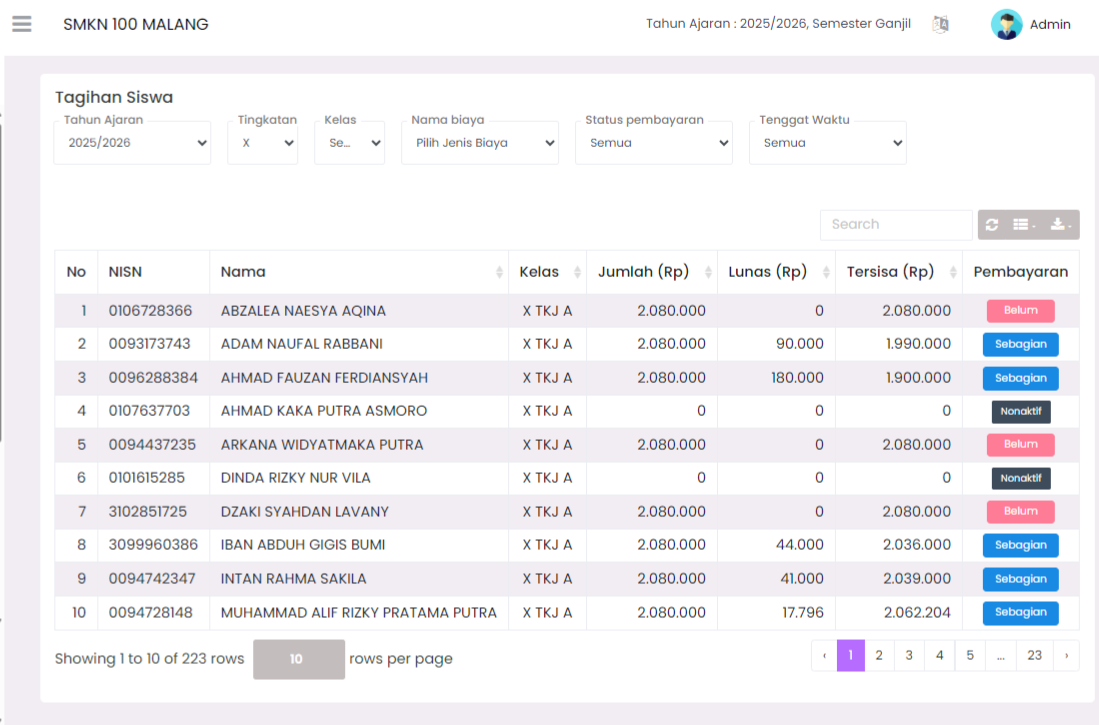The image size is (1099, 725).
Task: Jump to last page 23
Action: point(1034,656)
